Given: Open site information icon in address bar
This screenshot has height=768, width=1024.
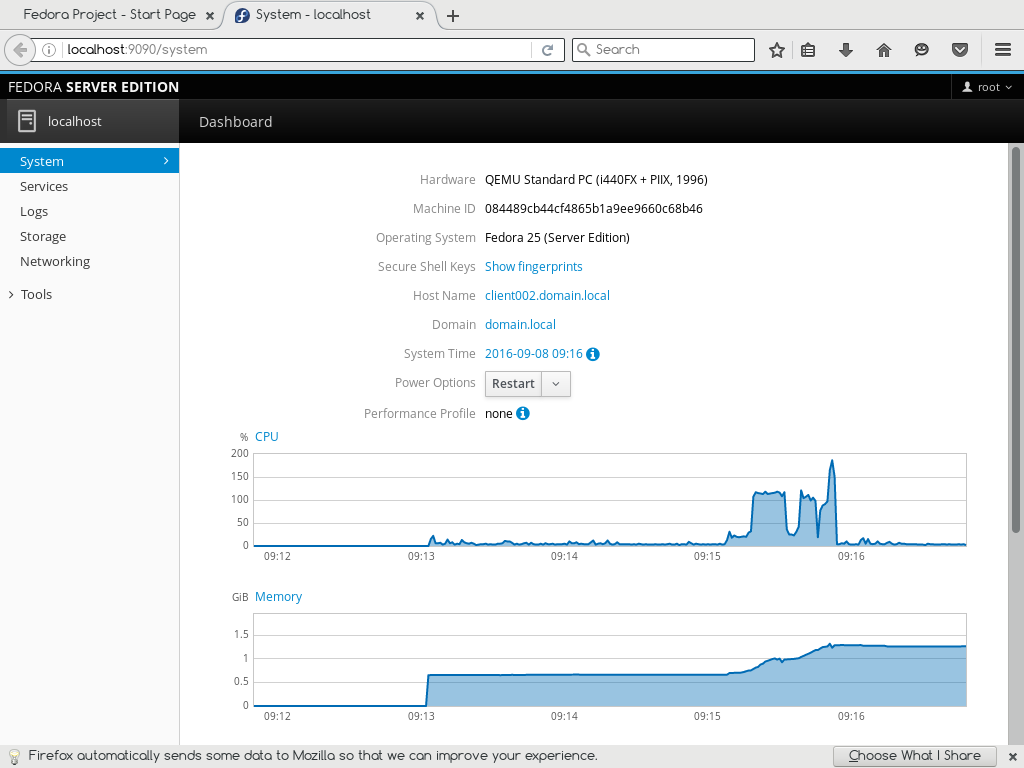Looking at the screenshot, I should click(x=49, y=50).
